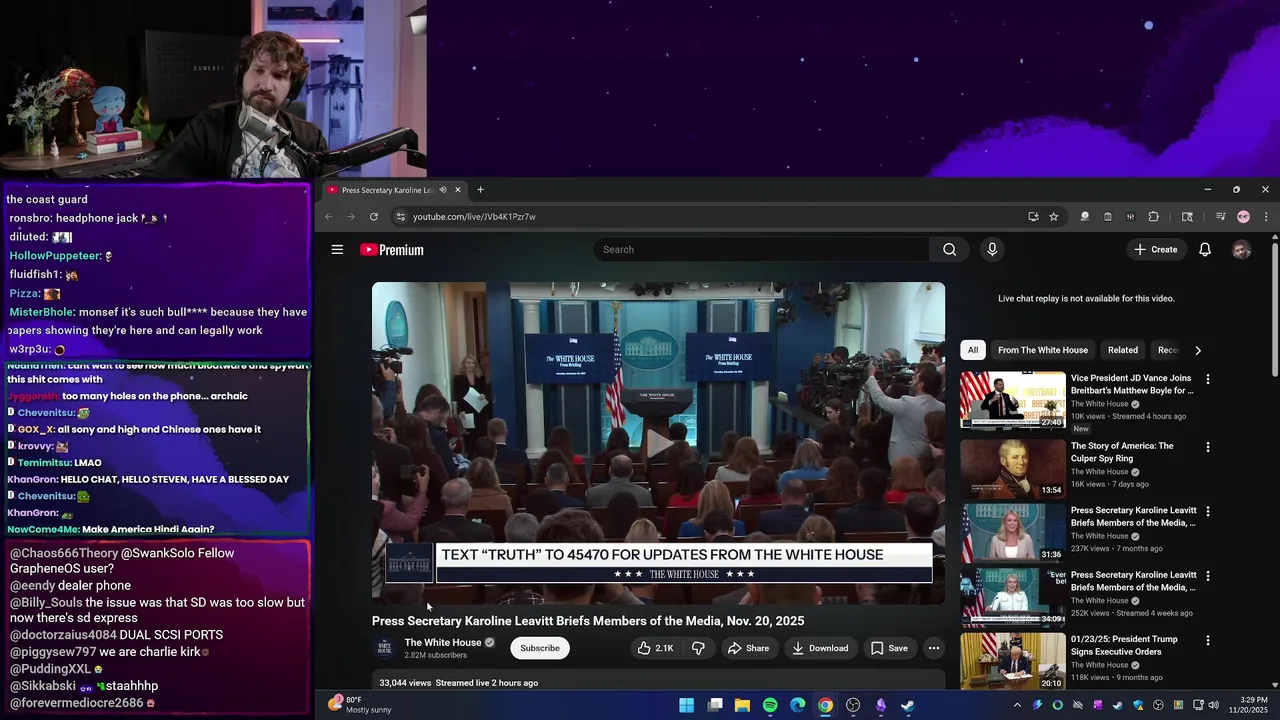Image resolution: width=1280 pixels, height=720 pixels.
Task: Launch Spotify from the taskbar
Action: point(770,705)
